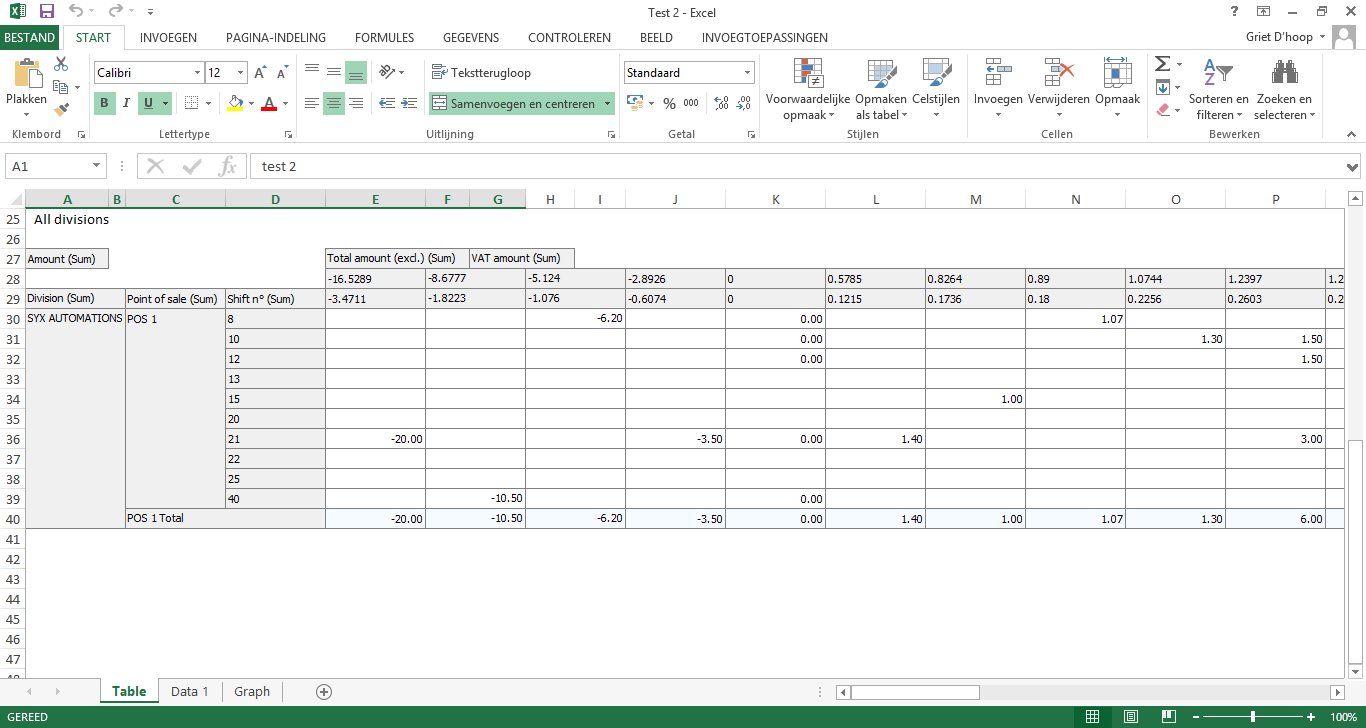Click the AutoSum sigma icon
Image resolution: width=1366 pixels, height=728 pixels.
[1162, 64]
